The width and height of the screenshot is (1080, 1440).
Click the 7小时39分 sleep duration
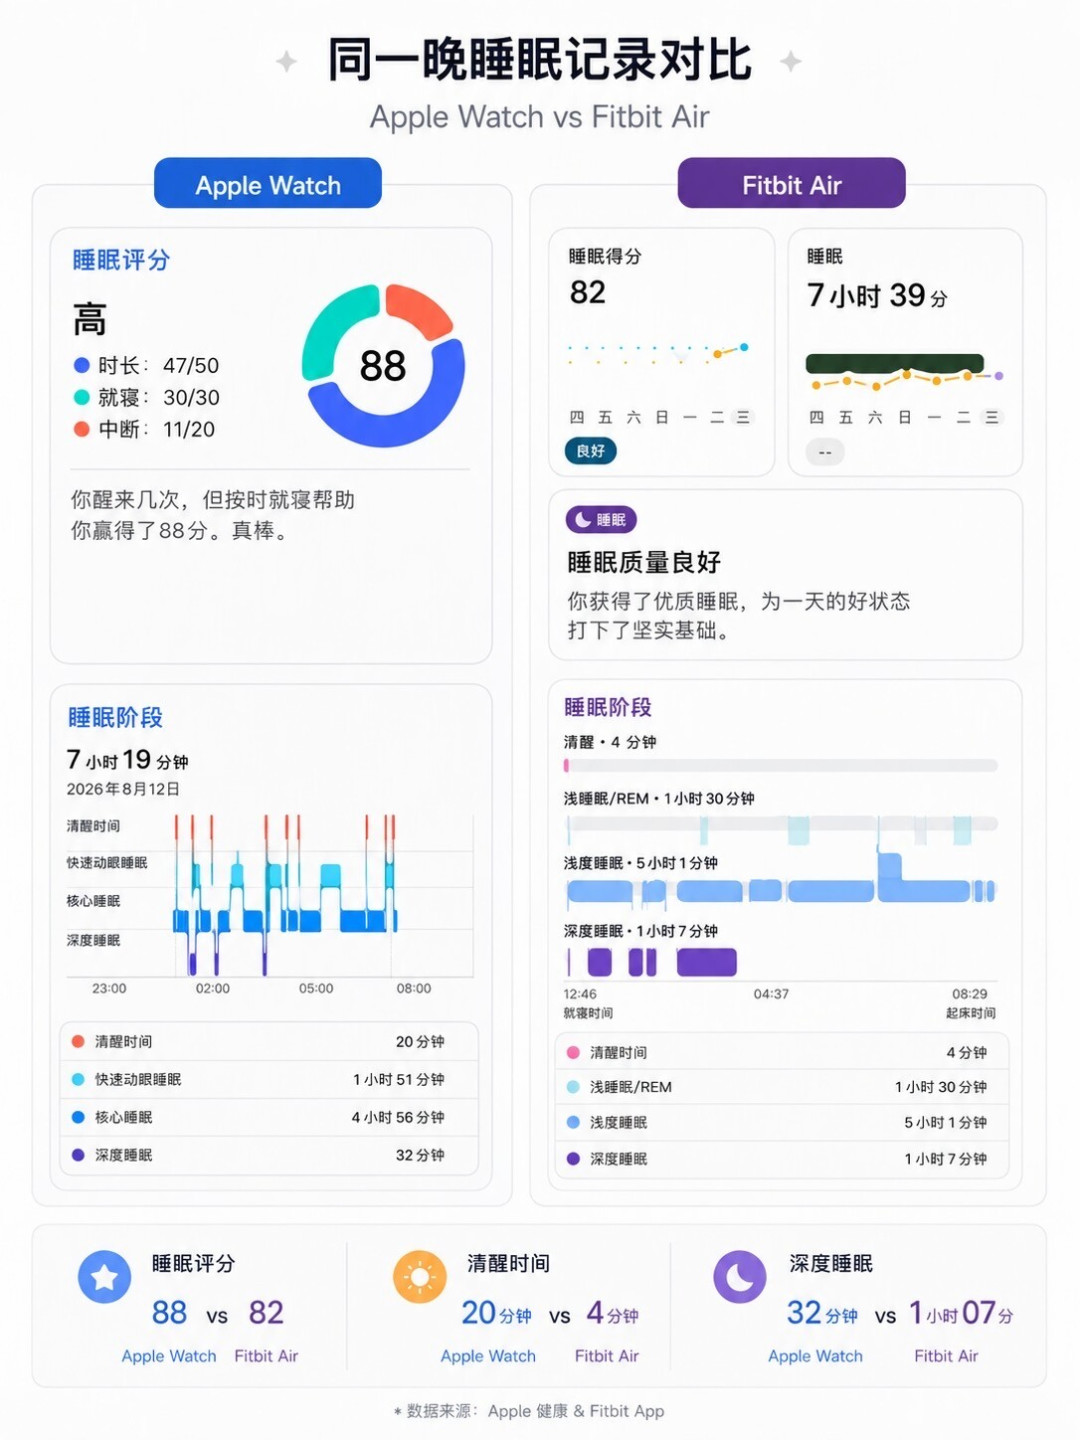click(877, 295)
